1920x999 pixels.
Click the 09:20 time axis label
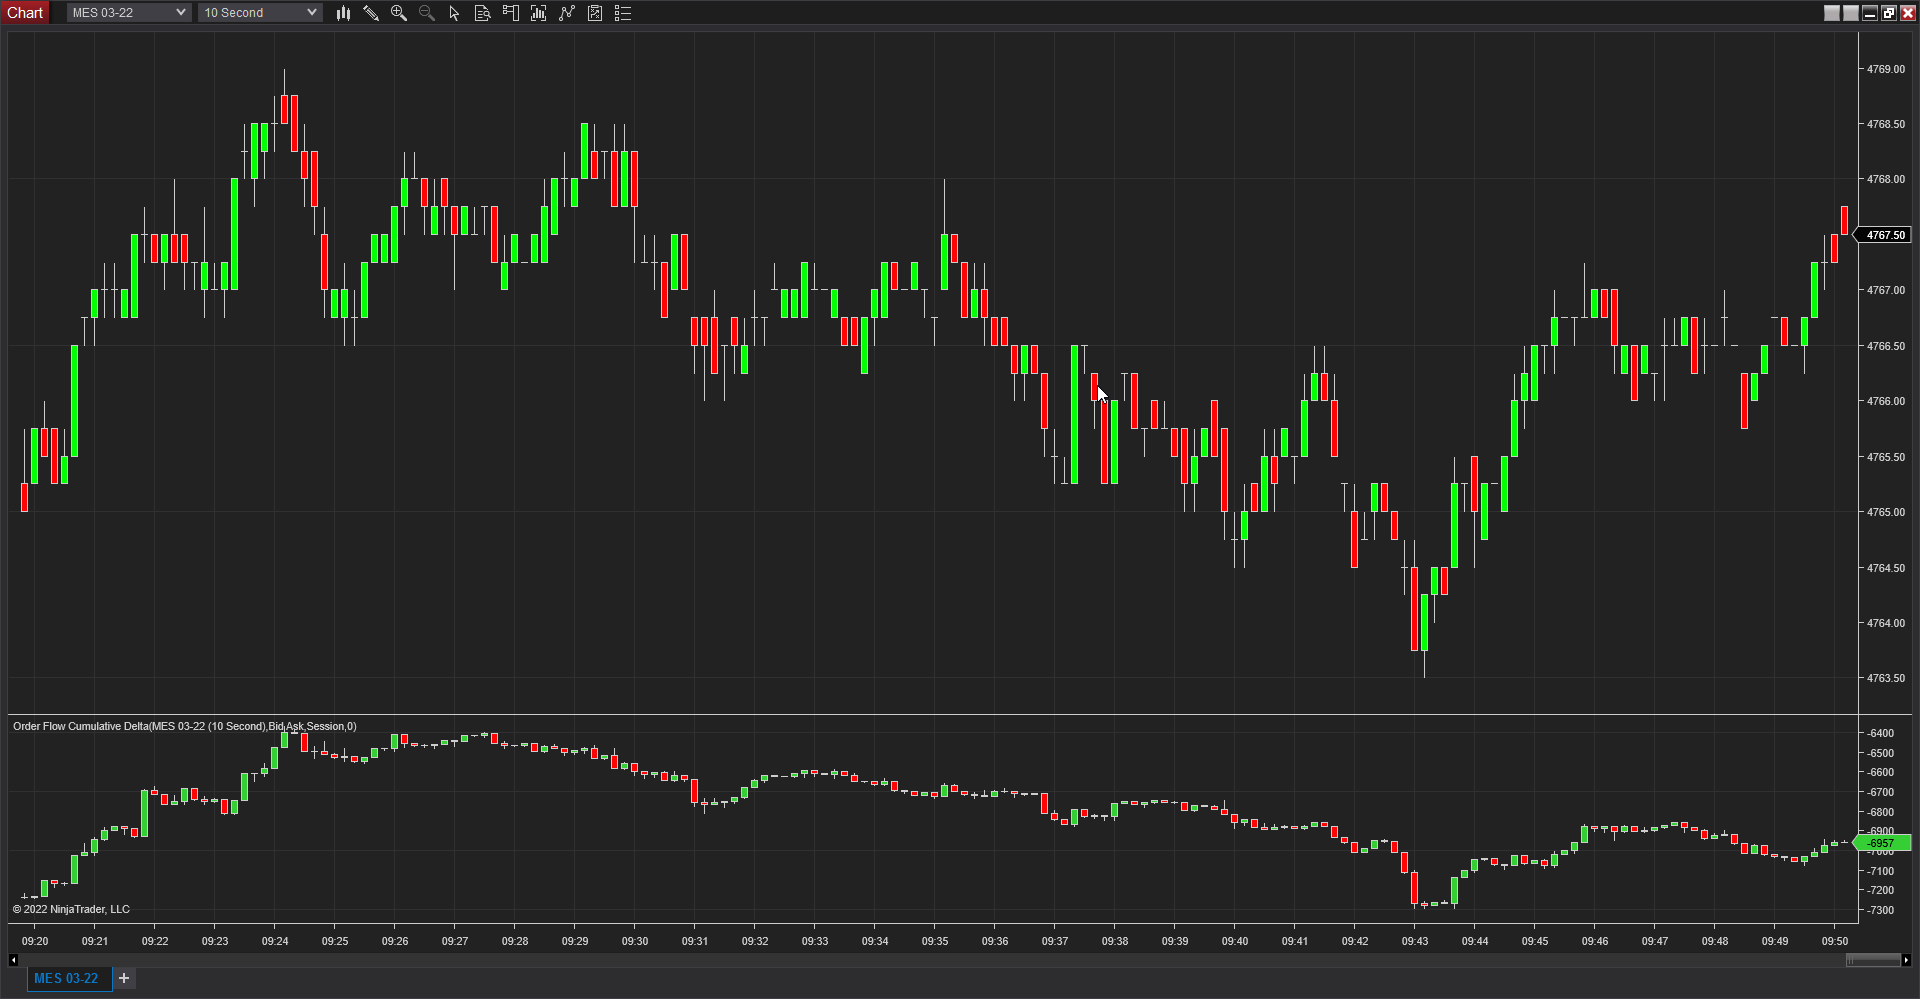(35, 941)
